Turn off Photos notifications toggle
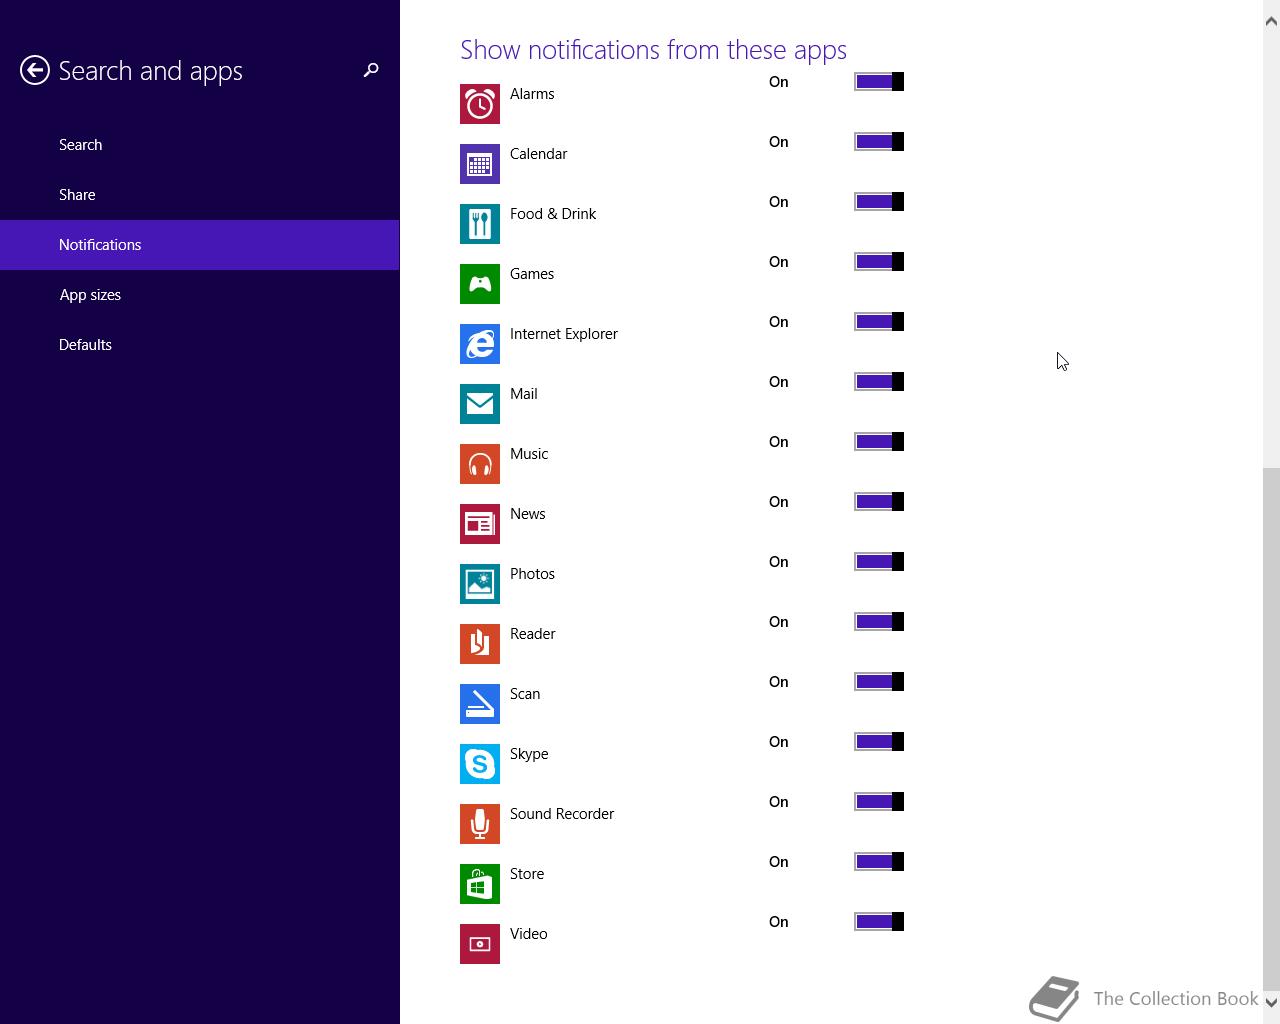The image size is (1280, 1024). tap(879, 562)
